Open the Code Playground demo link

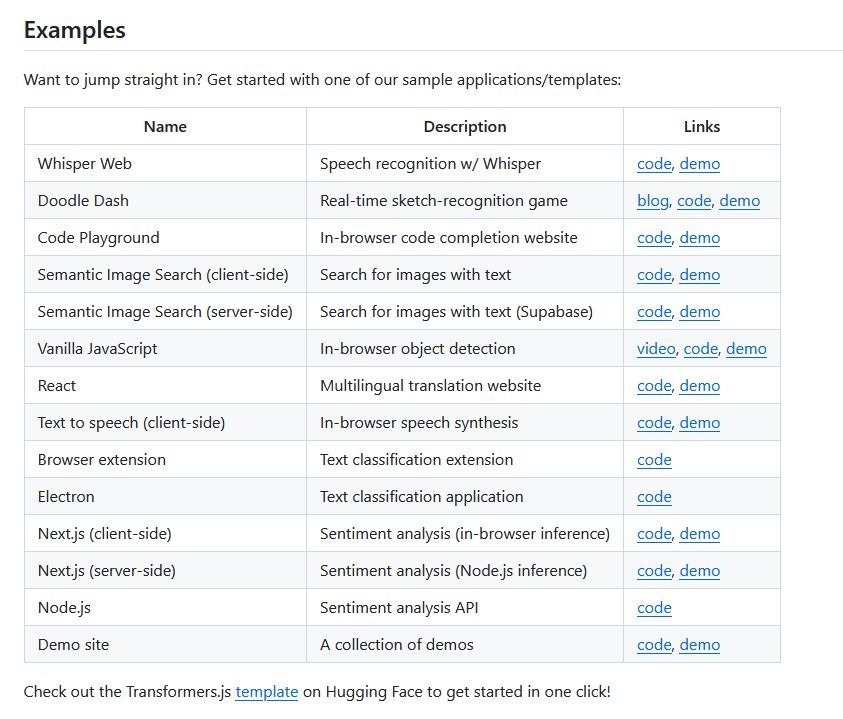(x=699, y=238)
